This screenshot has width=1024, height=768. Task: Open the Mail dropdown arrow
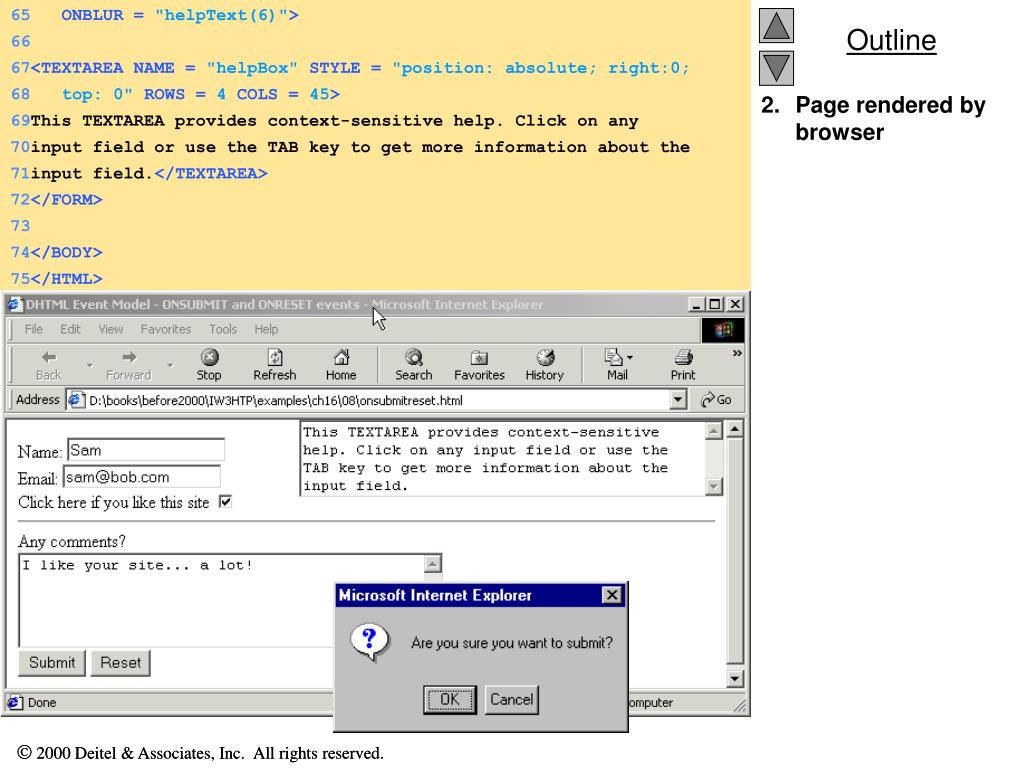(630, 358)
